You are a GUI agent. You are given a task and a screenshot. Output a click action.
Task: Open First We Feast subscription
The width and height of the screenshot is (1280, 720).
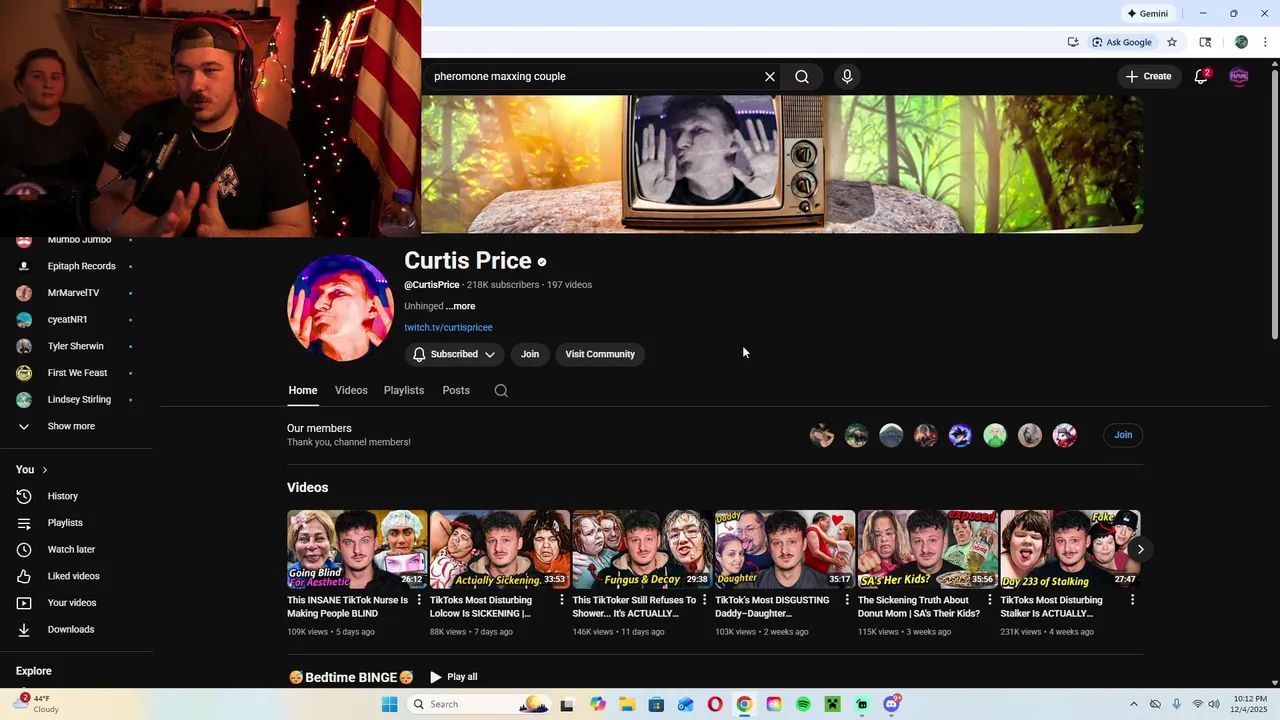pyautogui.click(x=77, y=373)
